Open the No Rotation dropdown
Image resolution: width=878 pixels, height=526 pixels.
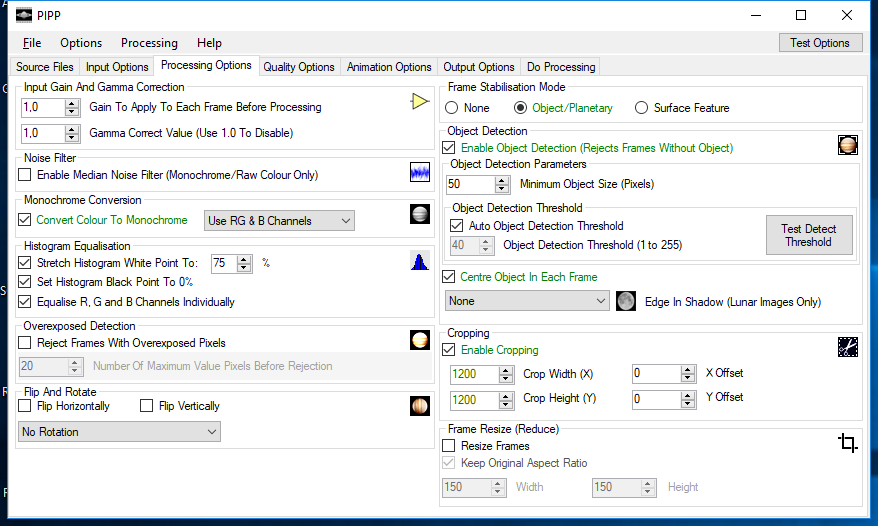(119, 432)
